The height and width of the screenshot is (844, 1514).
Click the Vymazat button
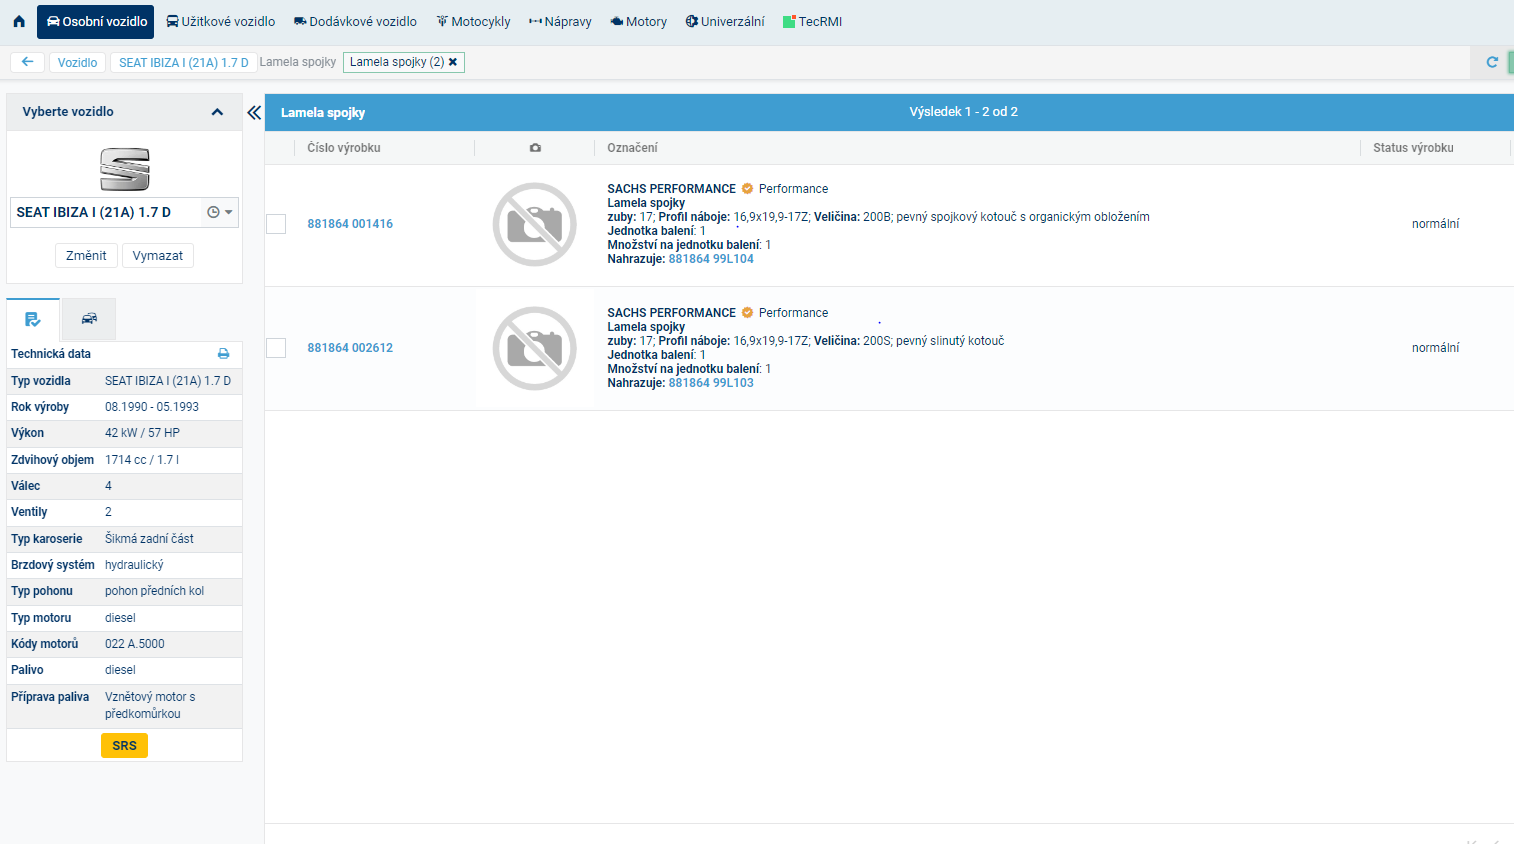point(158,255)
